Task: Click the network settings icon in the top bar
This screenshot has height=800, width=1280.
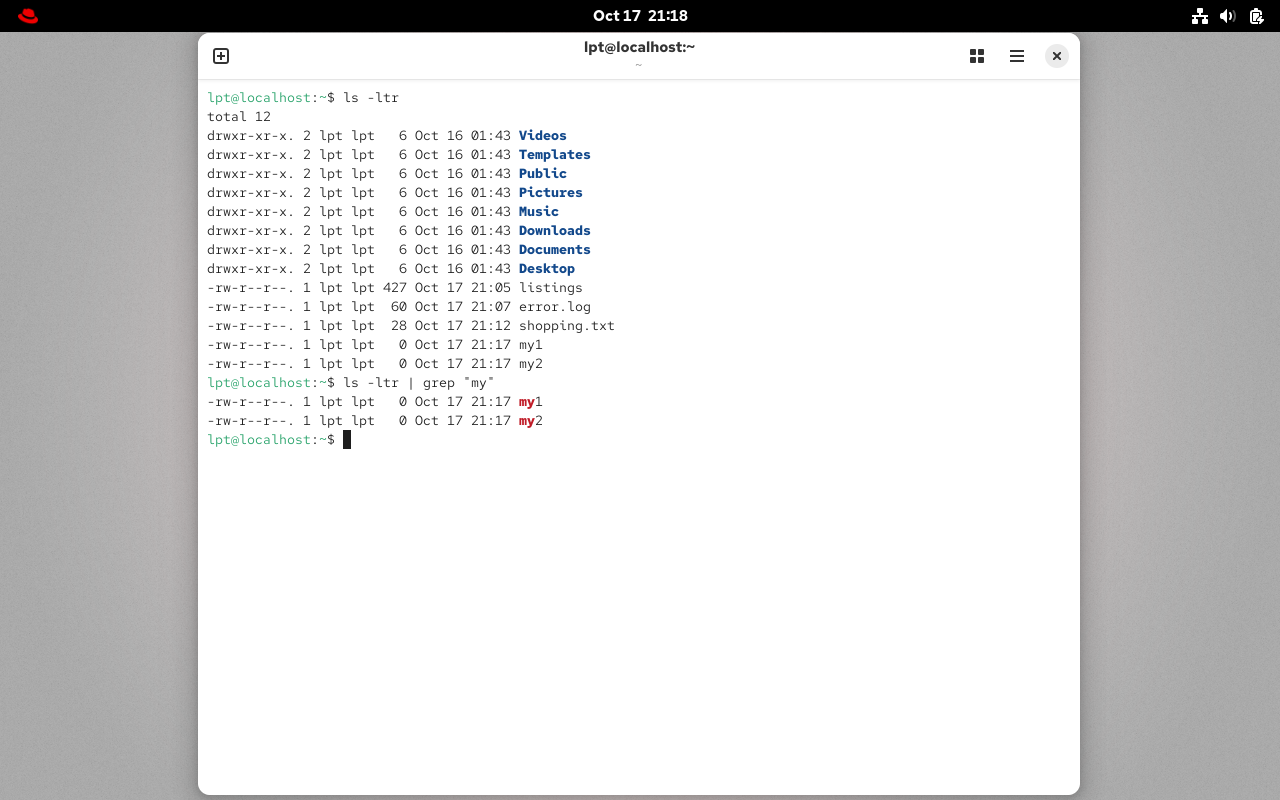Action: [1200, 16]
